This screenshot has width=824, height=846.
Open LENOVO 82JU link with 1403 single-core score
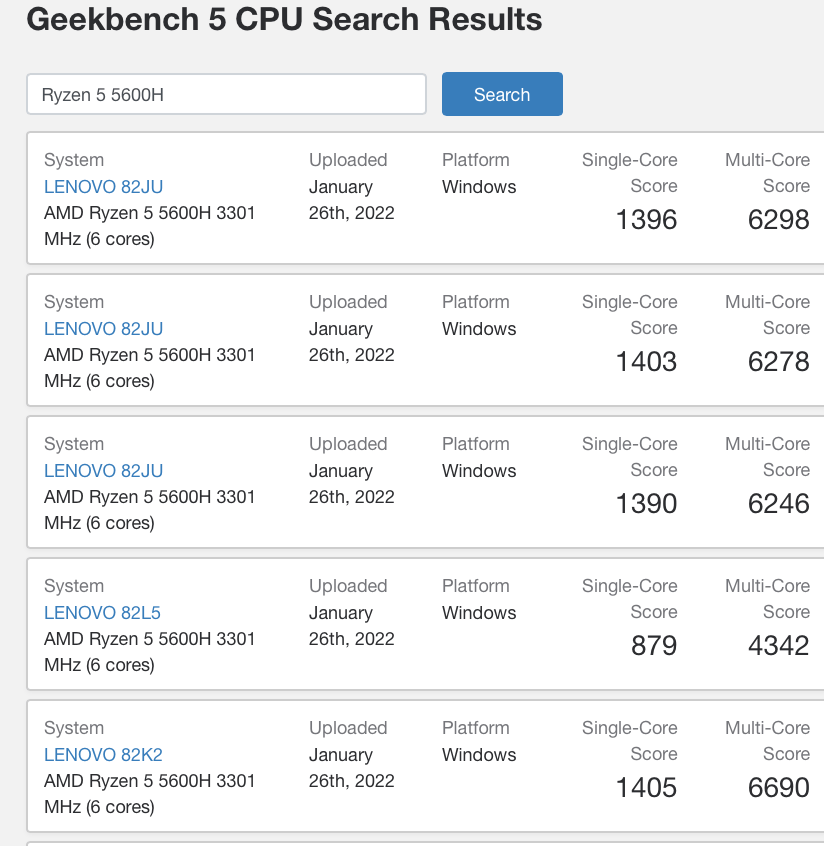click(x=104, y=329)
